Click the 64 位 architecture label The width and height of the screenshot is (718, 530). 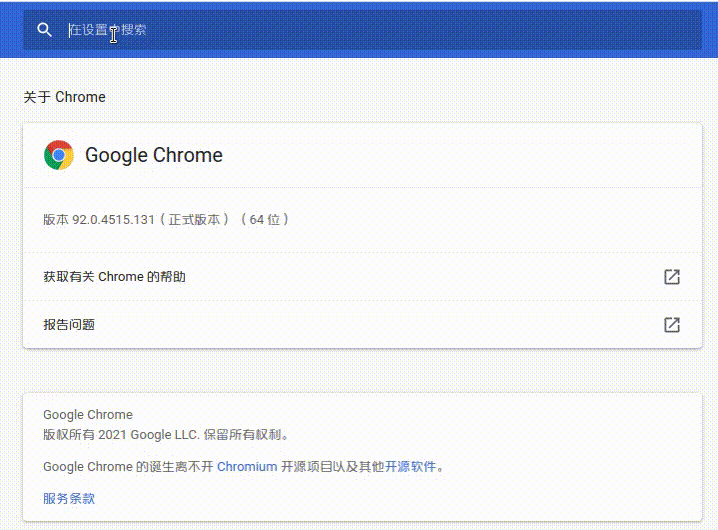[x=265, y=219]
